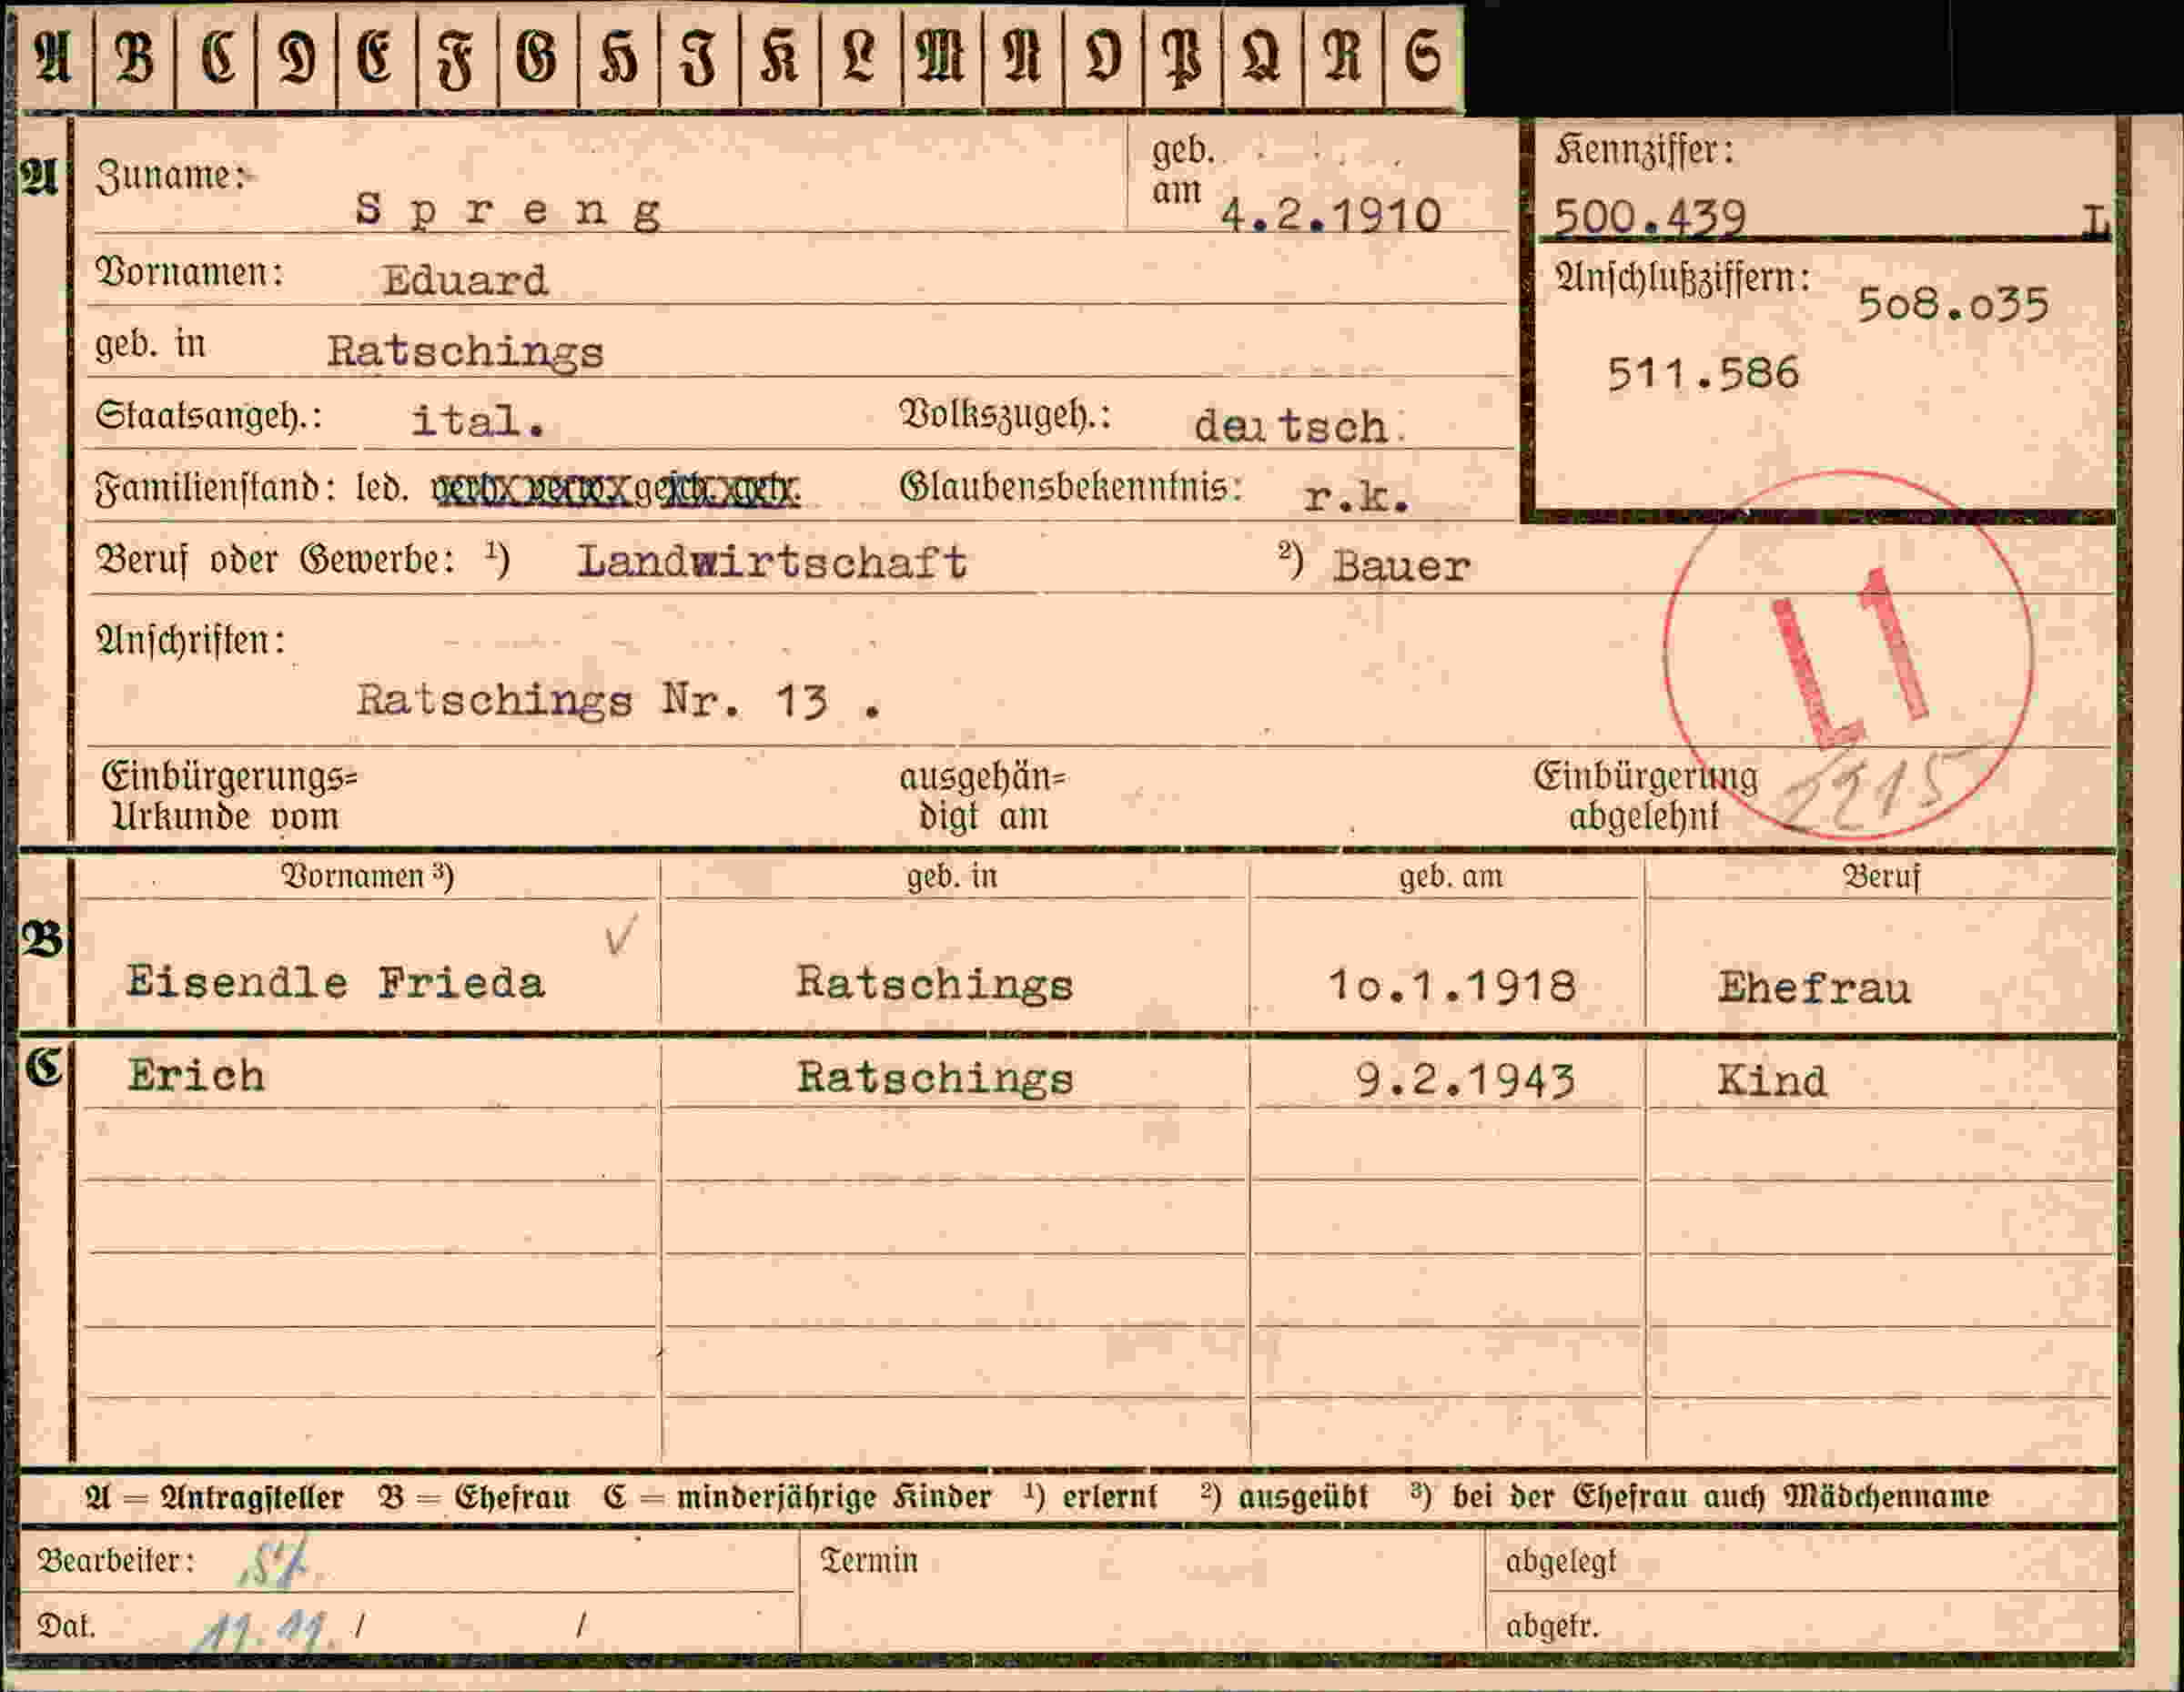Click the birthplace 'Ratschings' after 'geb. in'
2184x1692 pixels.
pyautogui.click(x=465, y=352)
